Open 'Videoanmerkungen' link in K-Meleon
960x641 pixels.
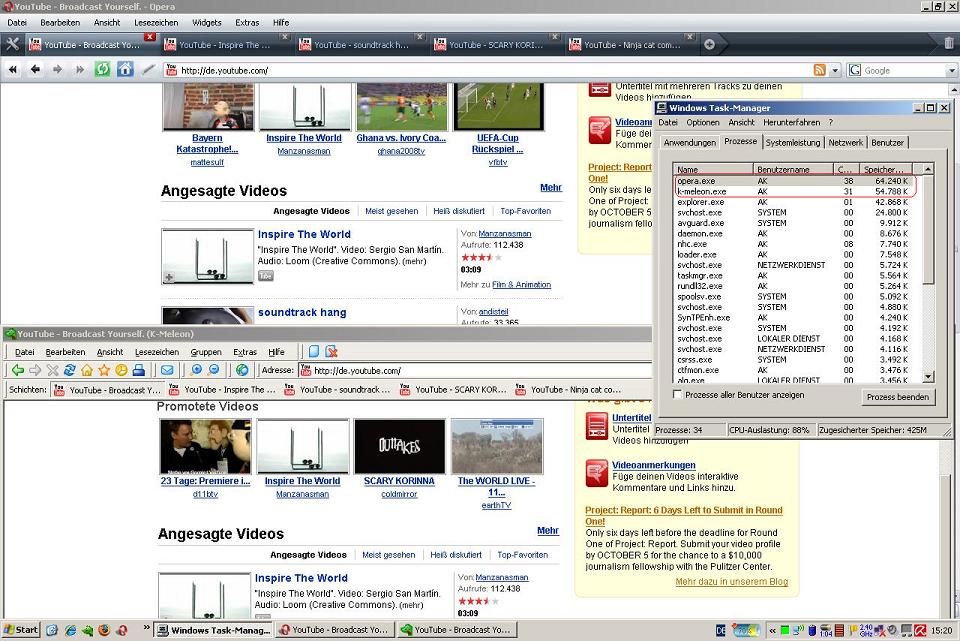654,465
